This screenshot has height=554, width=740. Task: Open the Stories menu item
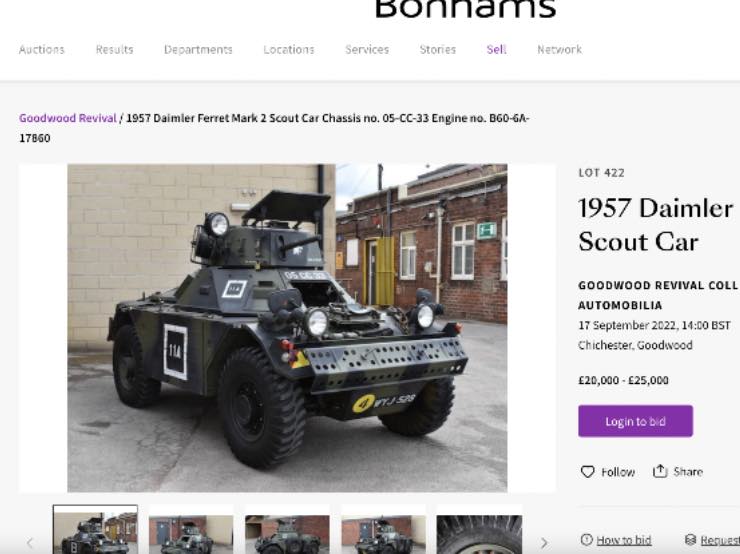437,50
